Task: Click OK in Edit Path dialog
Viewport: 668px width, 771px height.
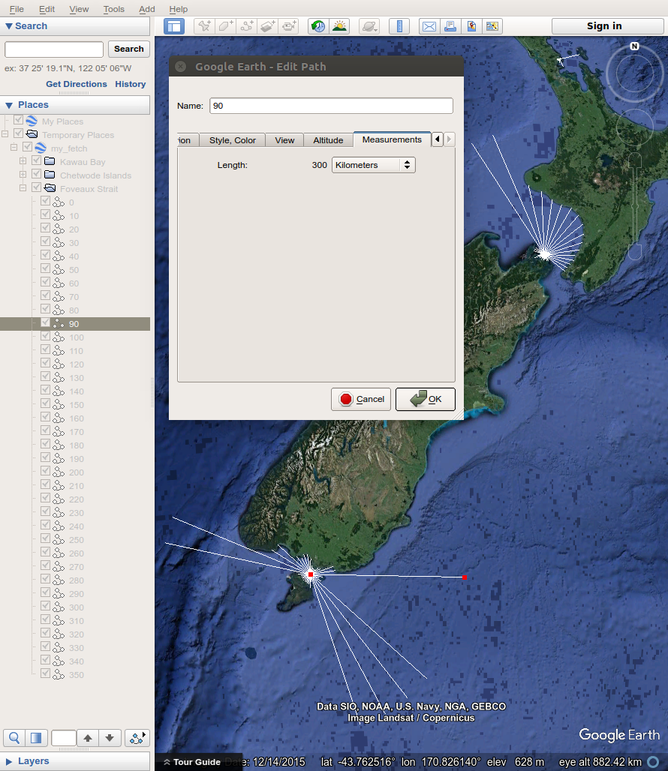Action: pos(425,399)
